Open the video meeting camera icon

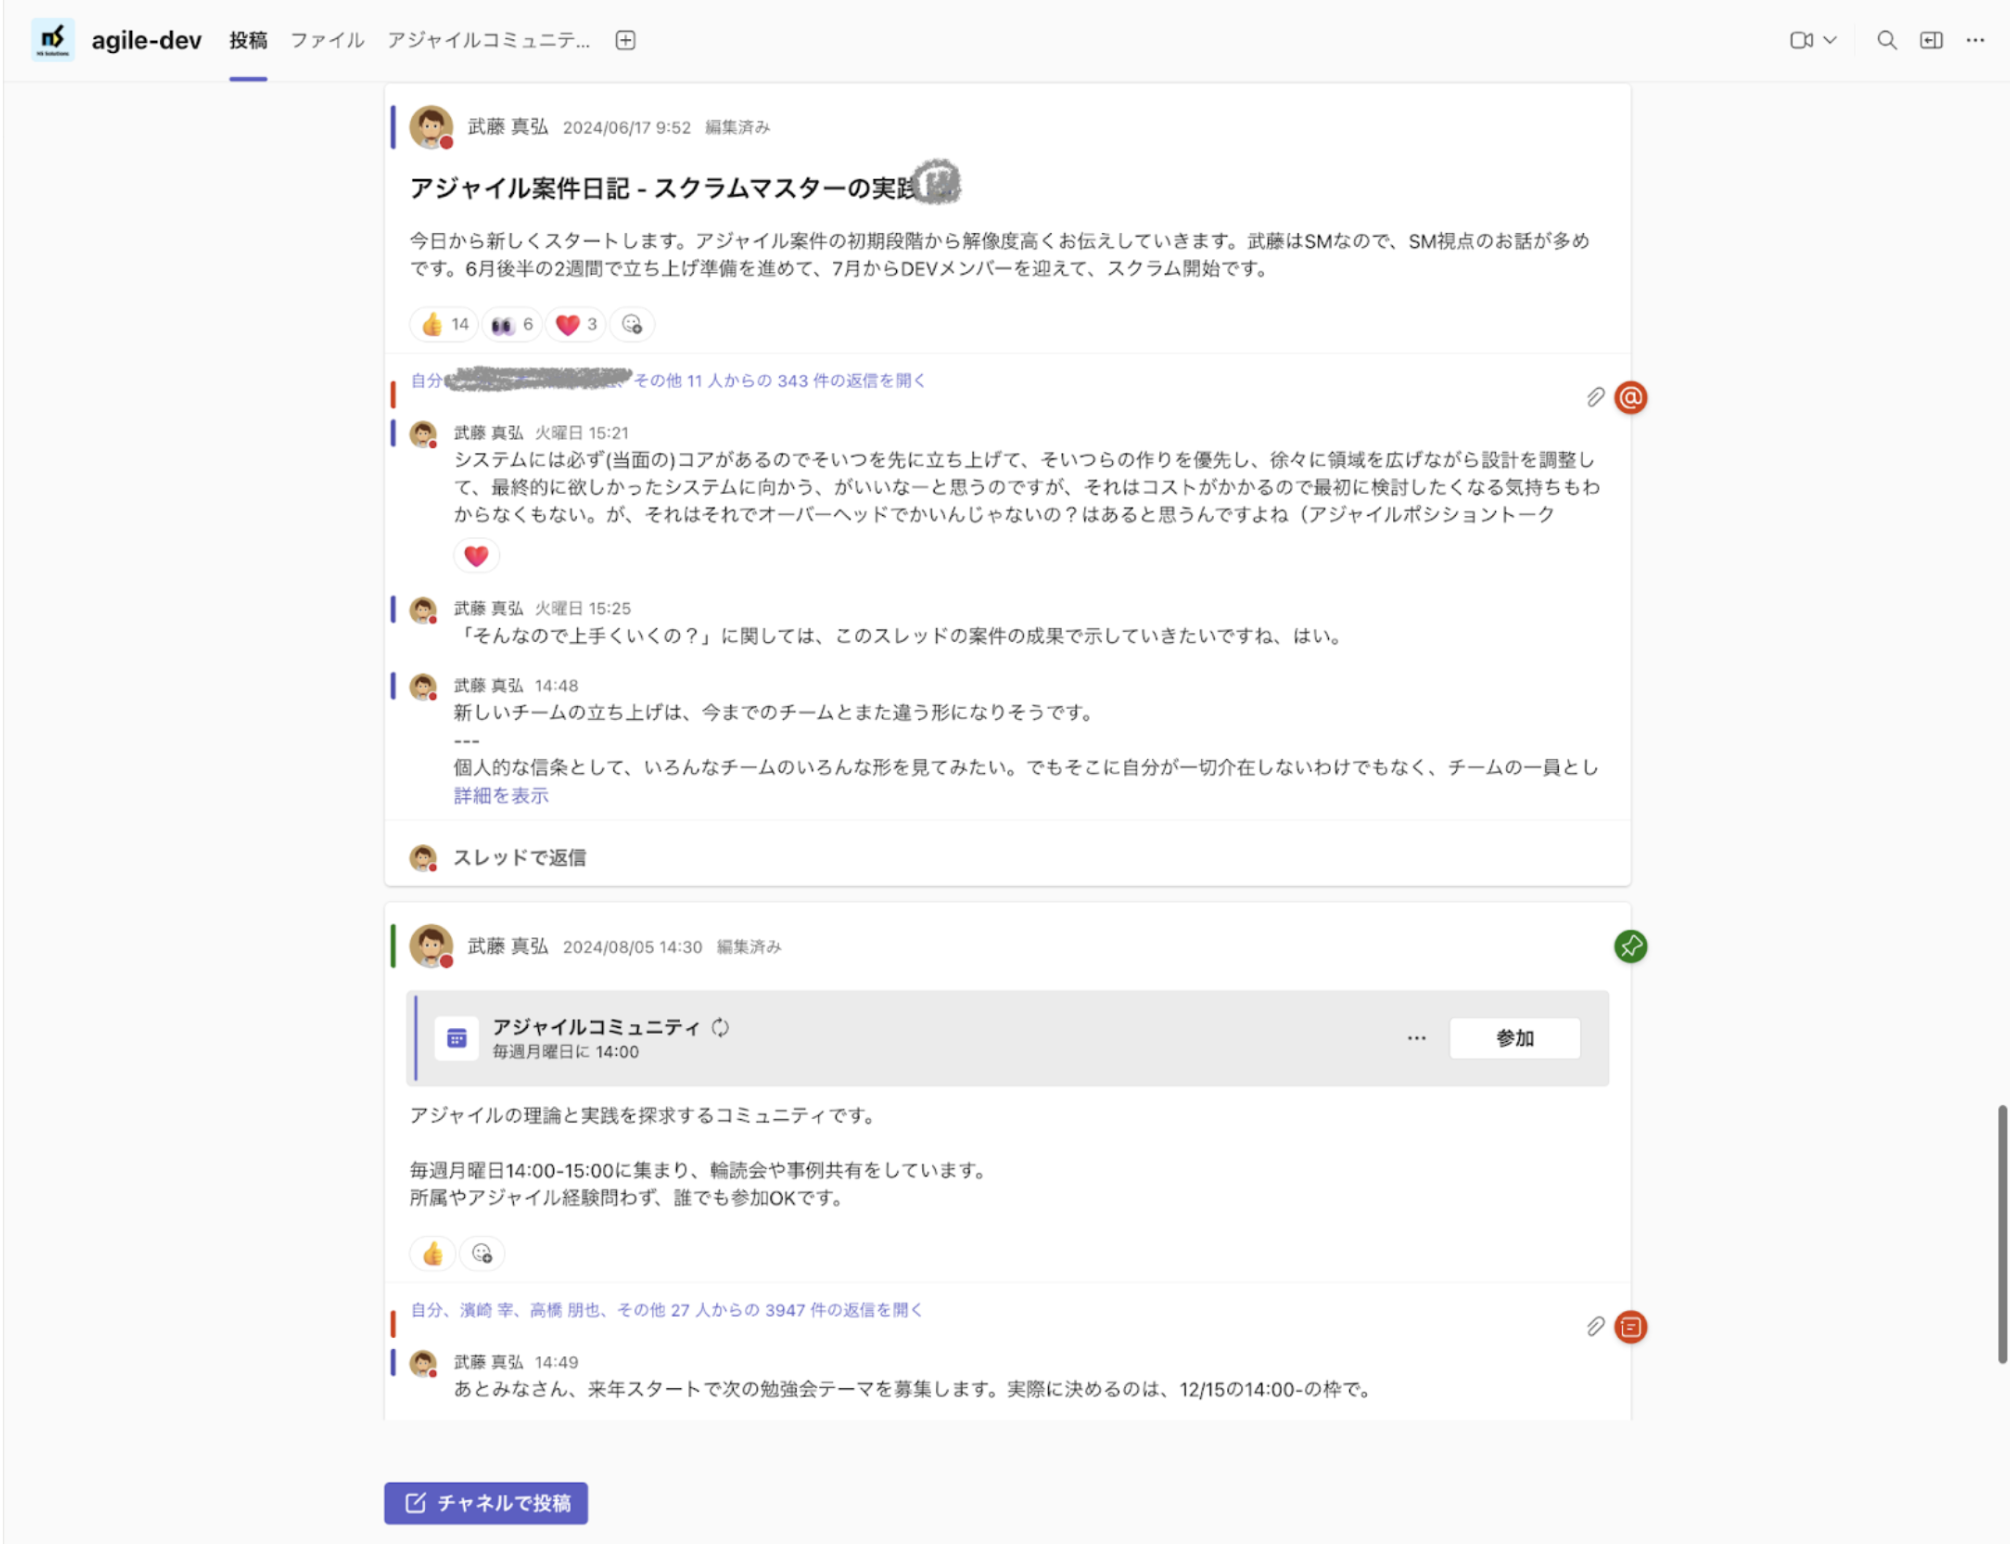click(1800, 40)
